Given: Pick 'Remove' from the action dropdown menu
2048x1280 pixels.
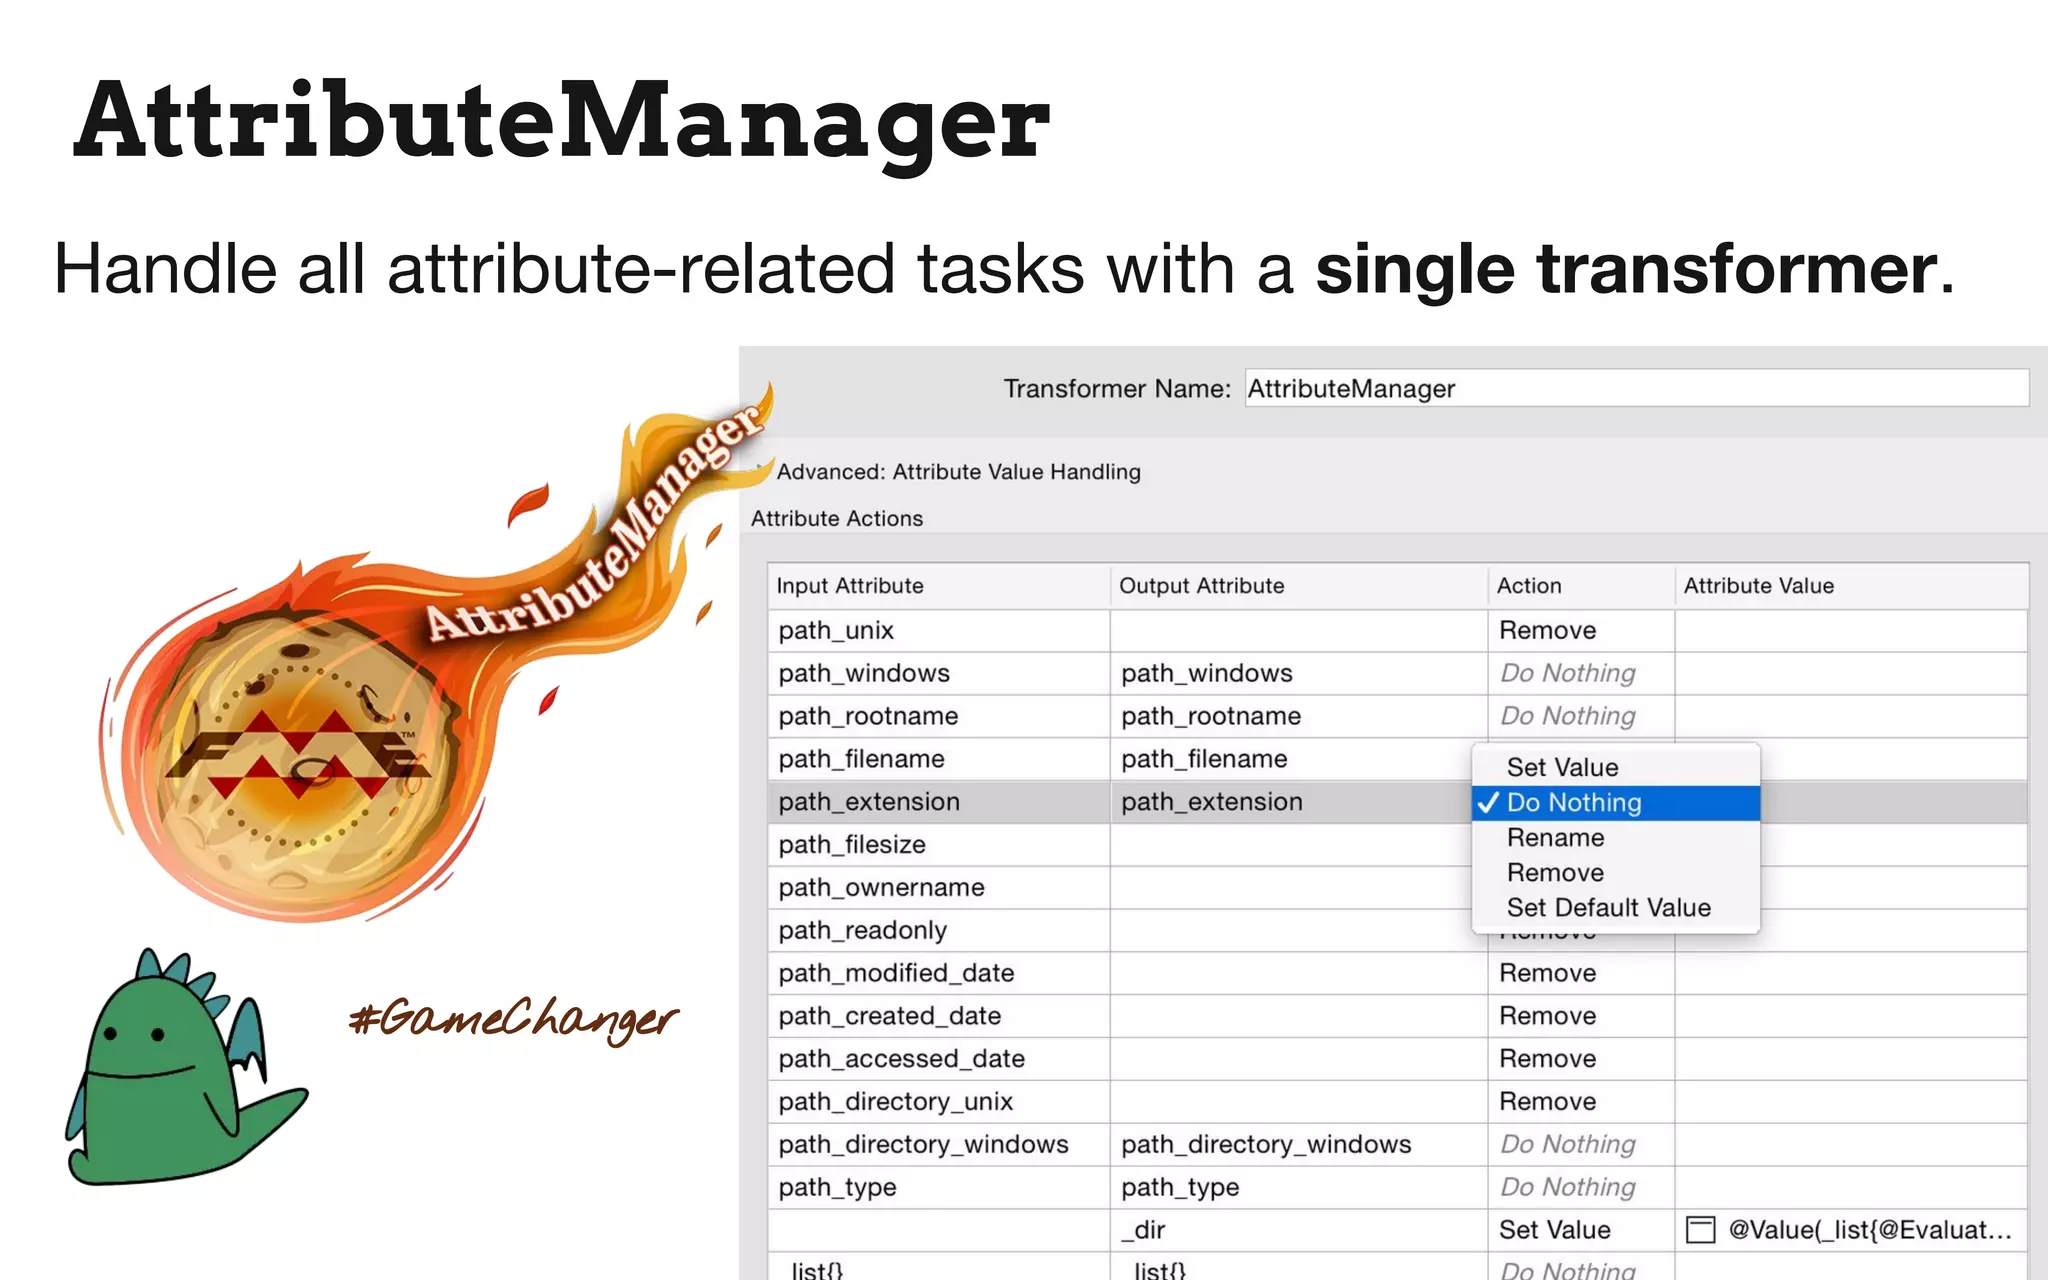Looking at the screenshot, I should pyautogui.click(x=1615, y=873).
